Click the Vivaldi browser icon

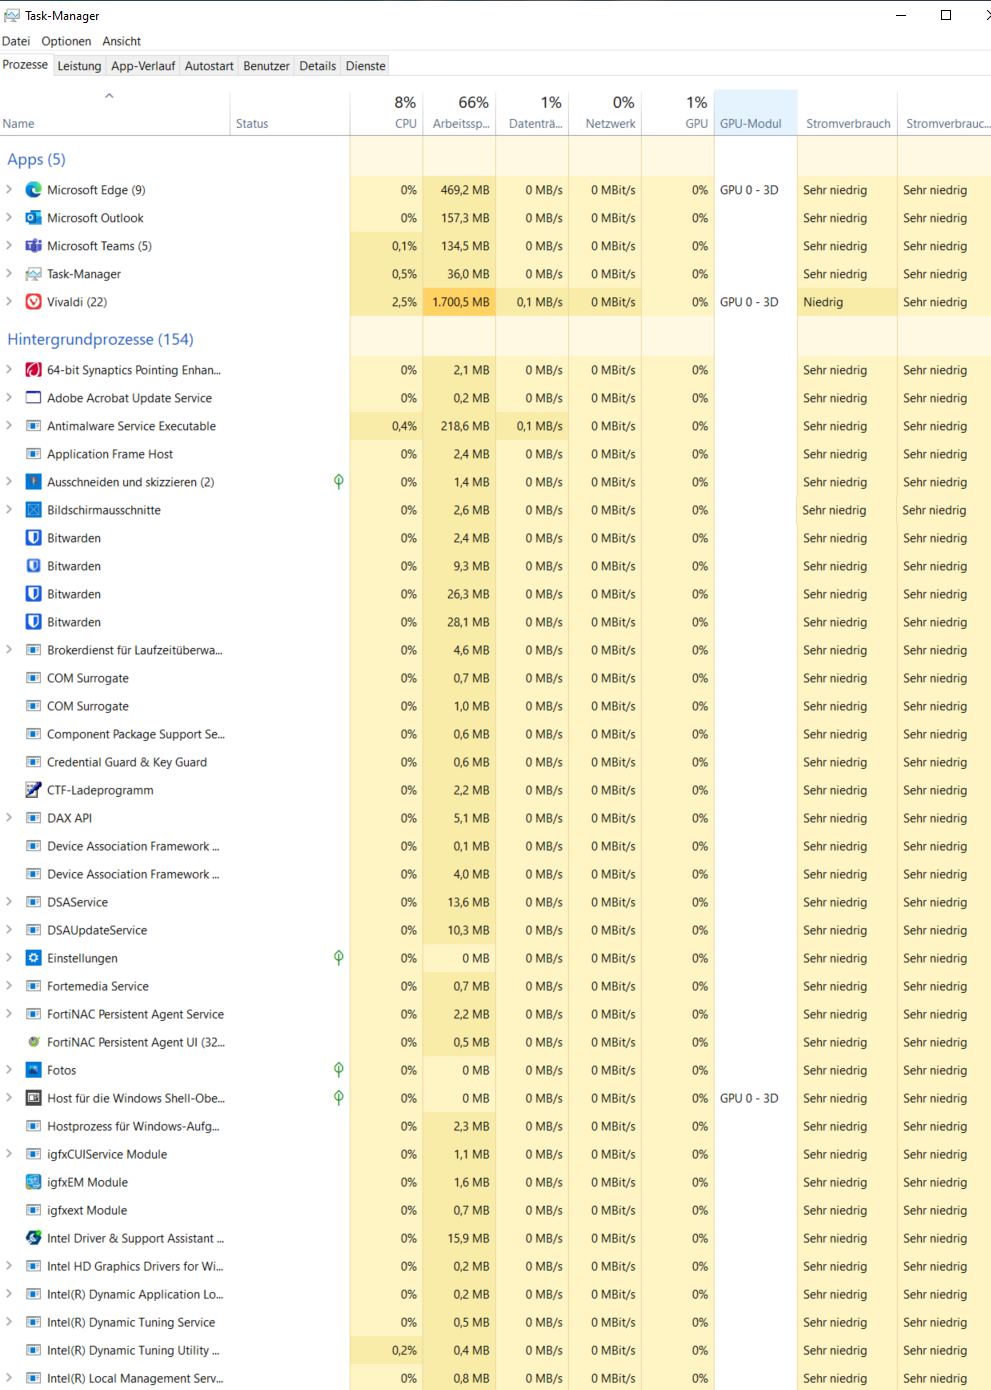point(33,302)
